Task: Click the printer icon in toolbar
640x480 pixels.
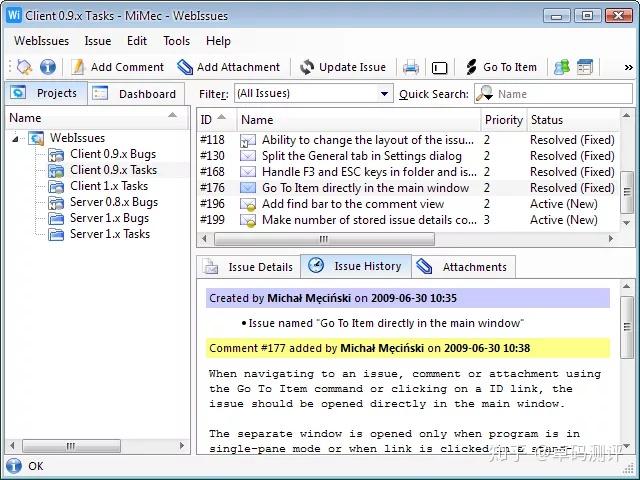Action: [411, 67]
